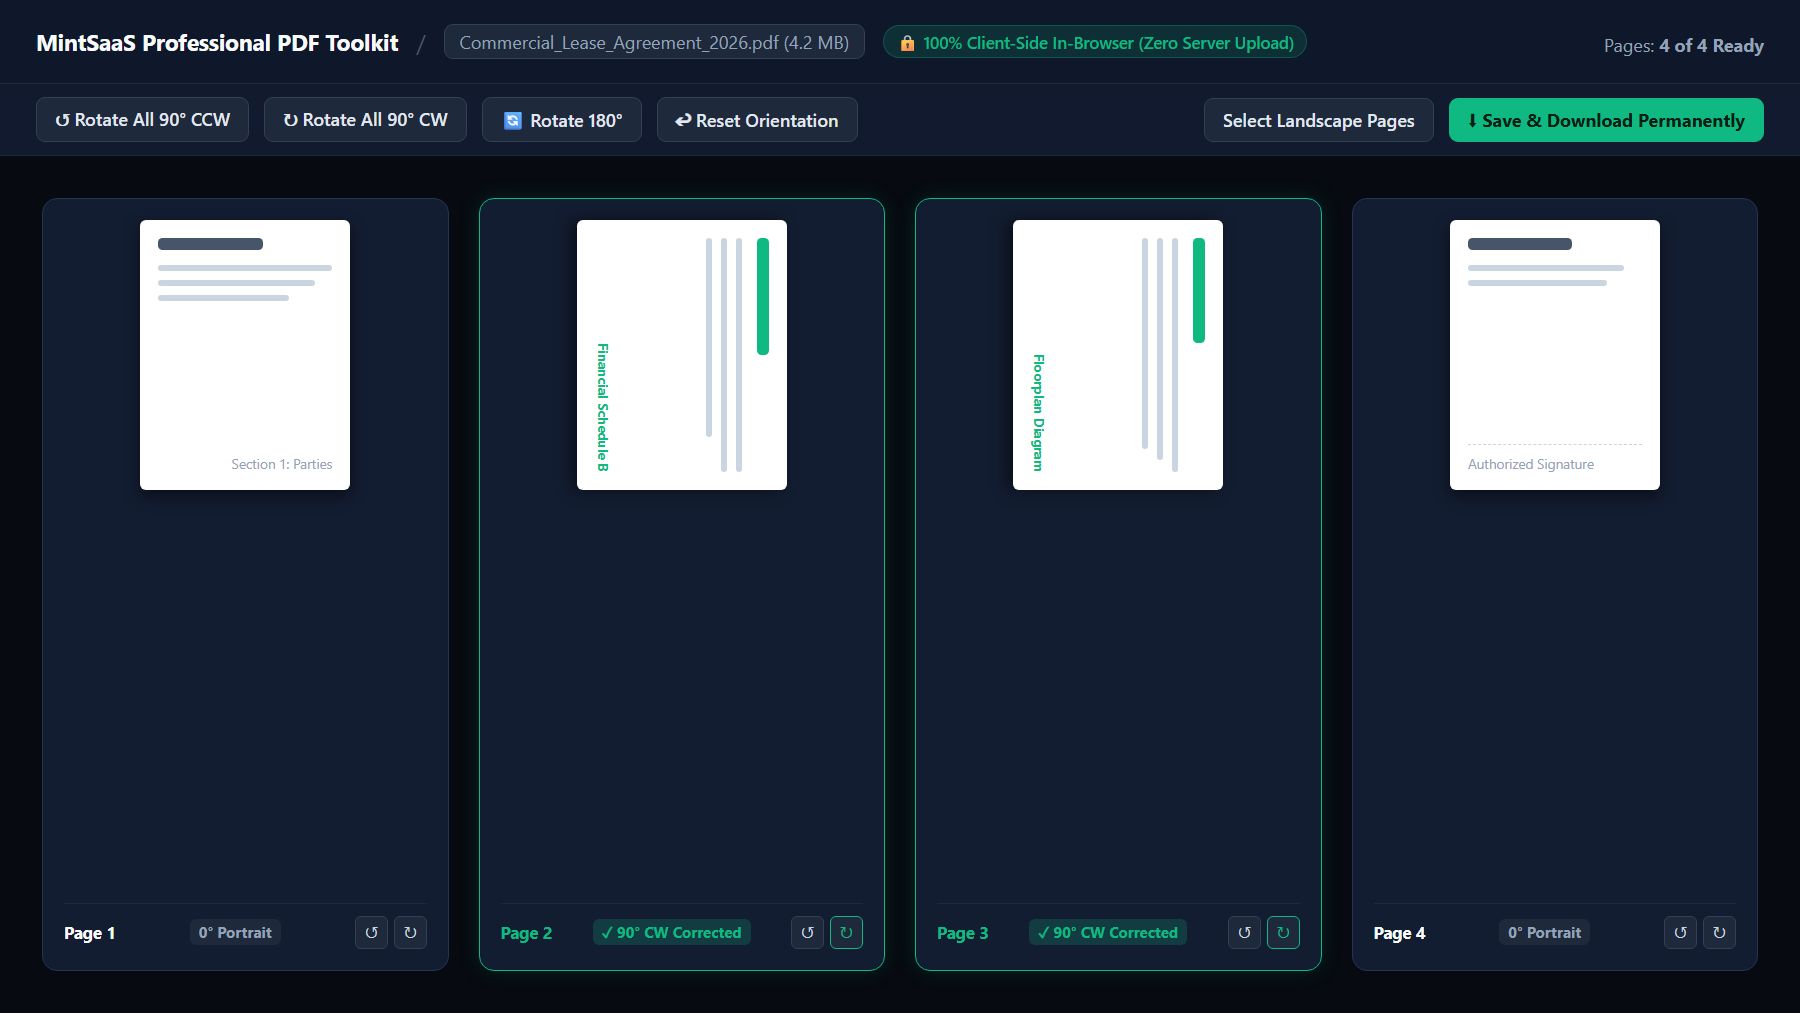
Task: Select the Authorized Signature page thumbnail
Action: click(x=1555, y=355)
